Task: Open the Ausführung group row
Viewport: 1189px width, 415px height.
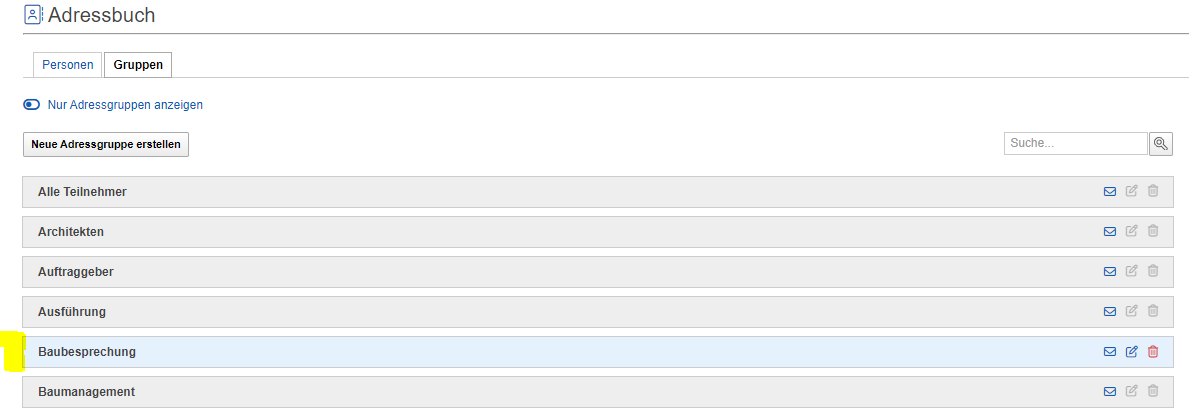Action: (72, 312)
